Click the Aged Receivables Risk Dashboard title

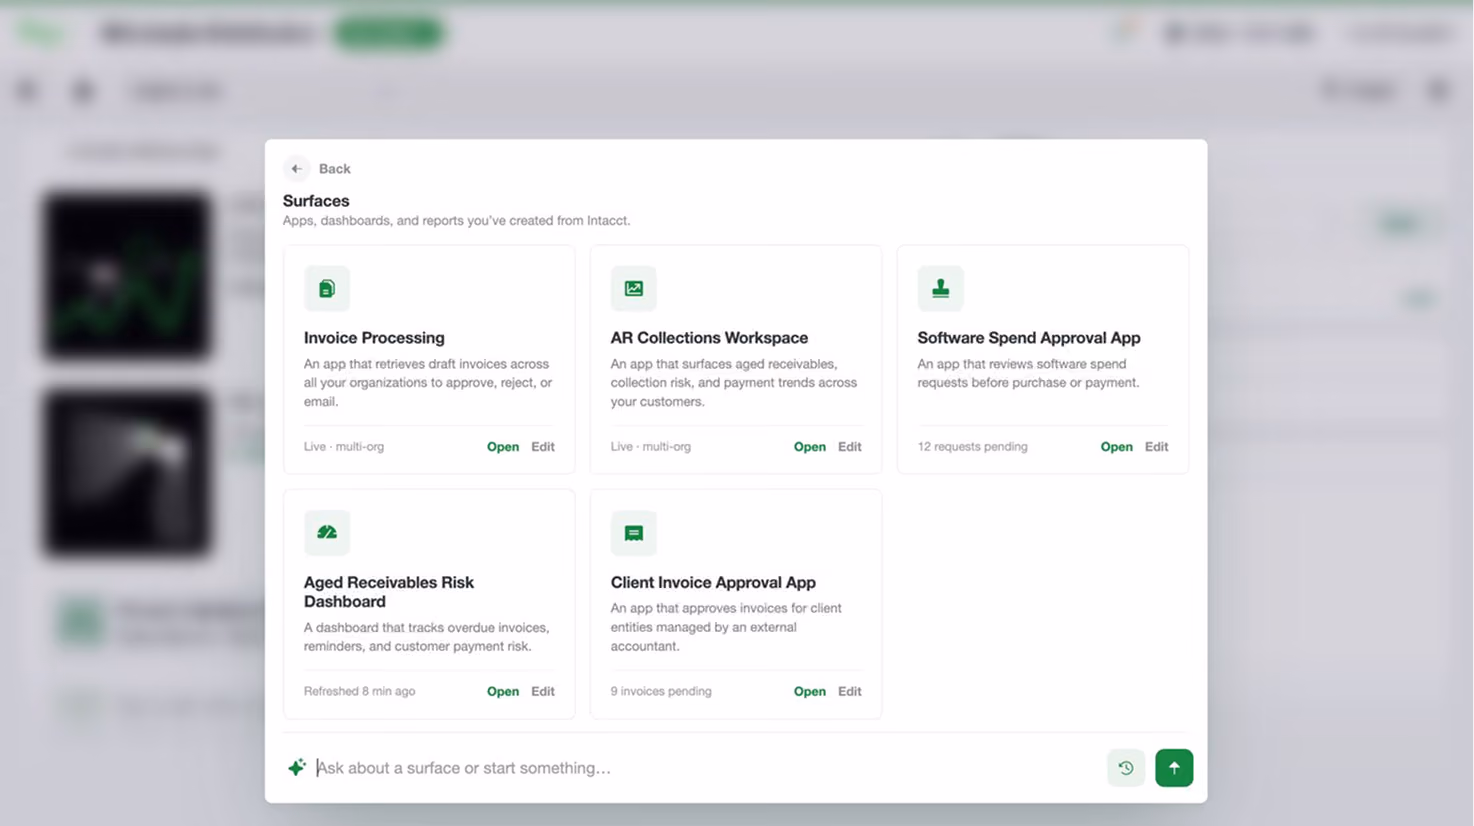pos(389,592)
